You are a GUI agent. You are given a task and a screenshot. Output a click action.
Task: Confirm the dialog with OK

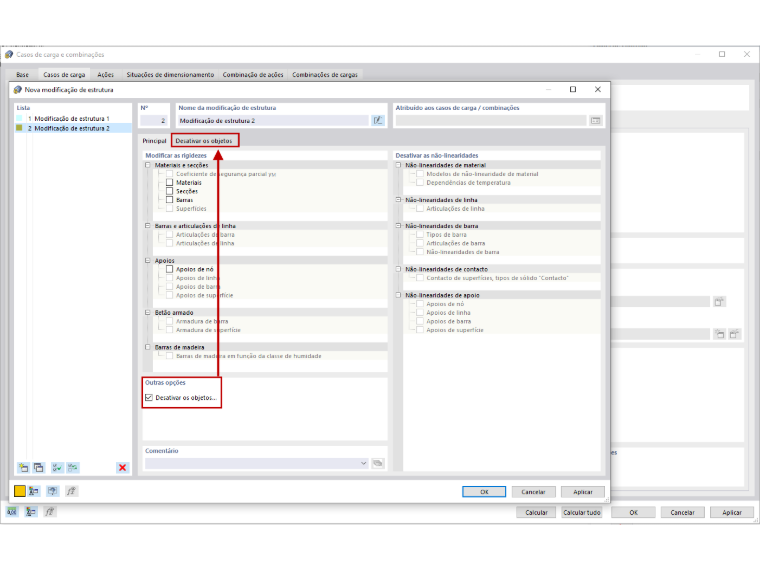pyautogui.click(x=484, y=491)
